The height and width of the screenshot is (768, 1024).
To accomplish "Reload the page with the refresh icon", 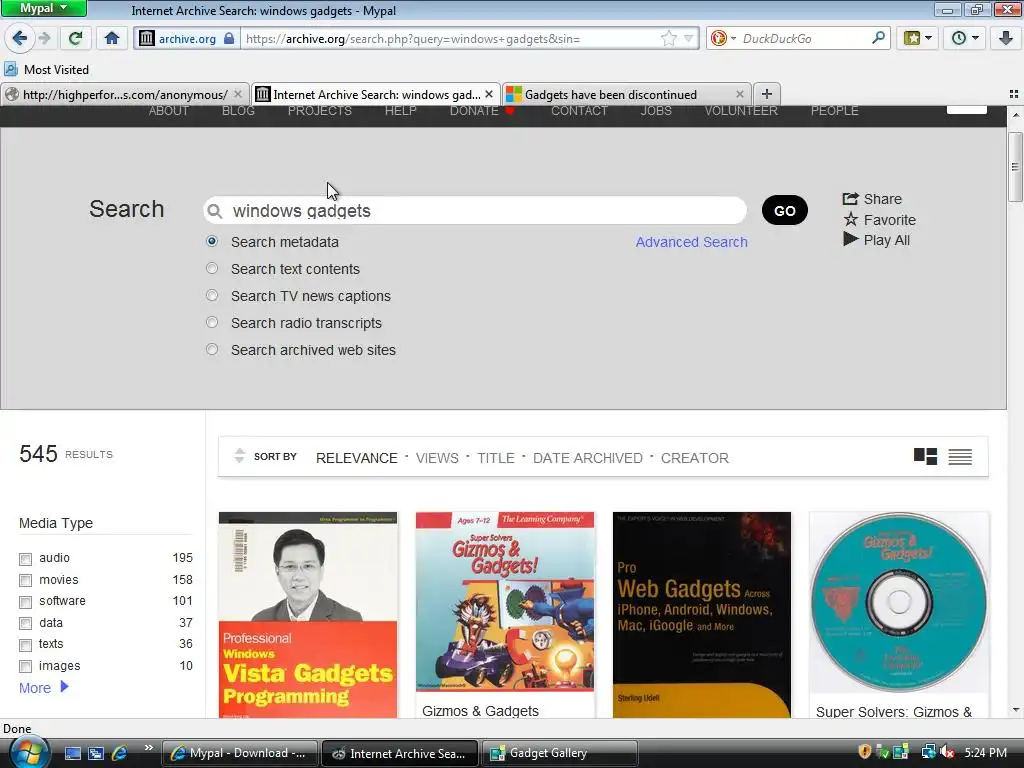I will 75,39.
